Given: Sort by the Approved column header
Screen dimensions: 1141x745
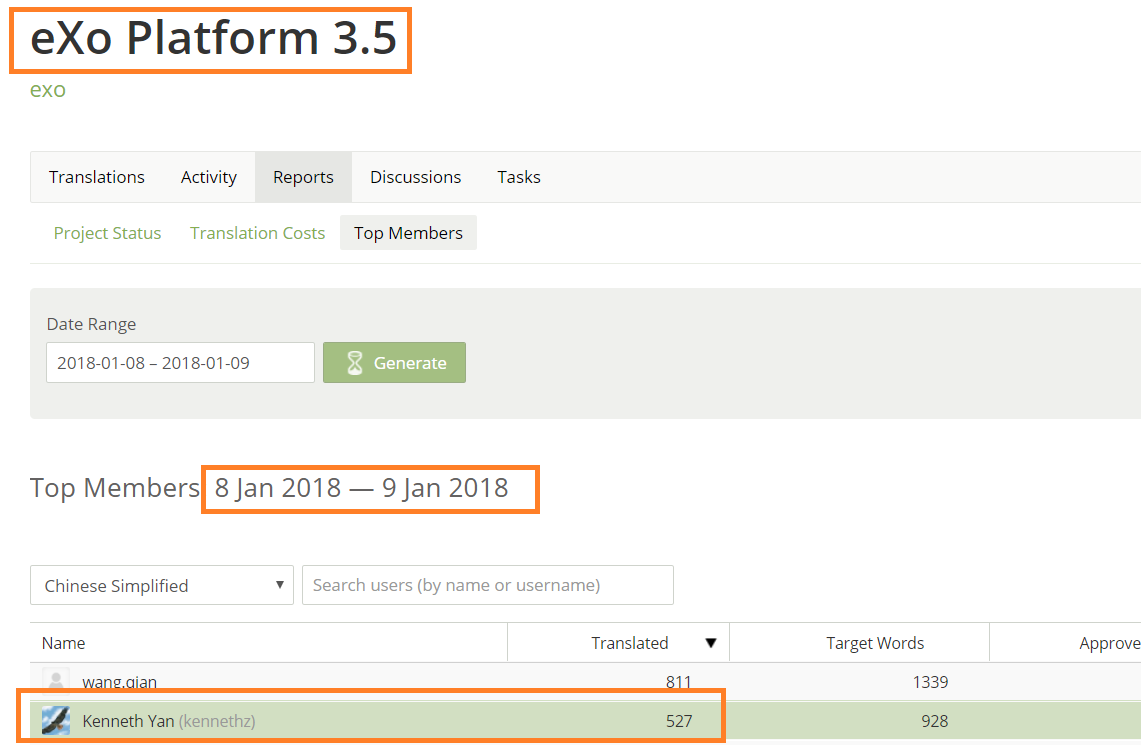Looking at the screenshot, I should coord(1110,643).
